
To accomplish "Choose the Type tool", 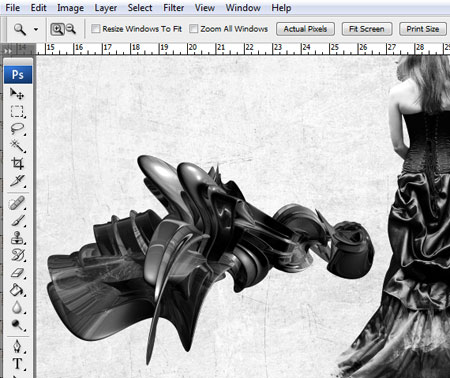I will click(17, 364).
